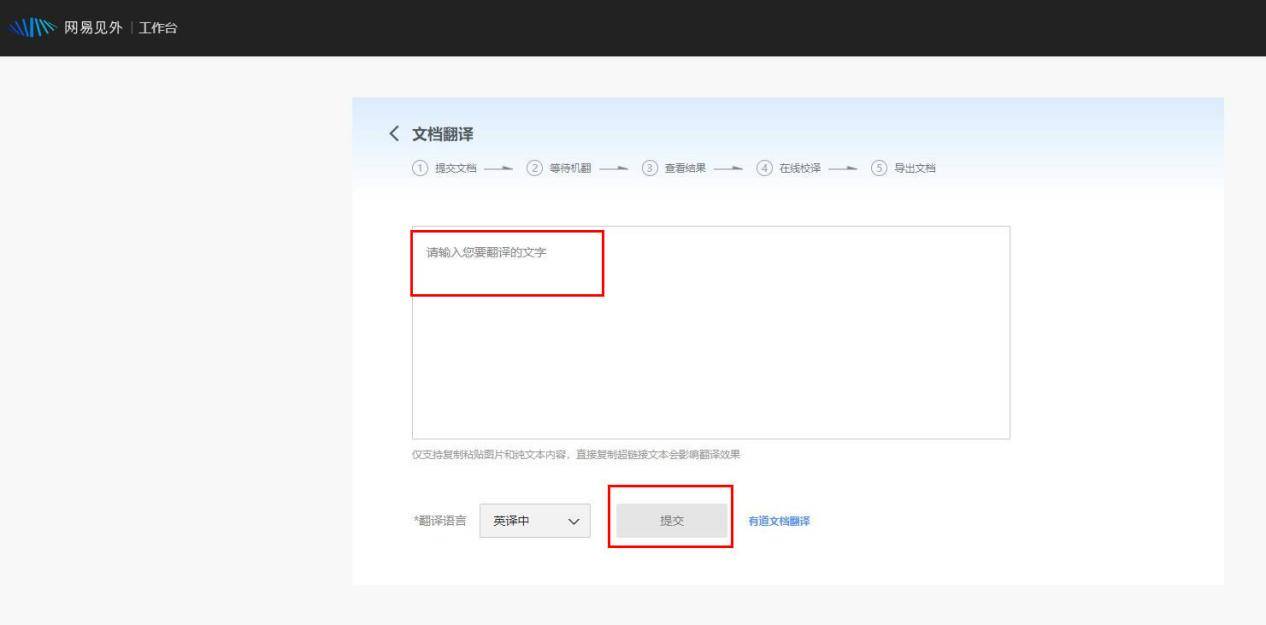Click the 提交 submit button

pyautogui.click(x=672, y=521)
